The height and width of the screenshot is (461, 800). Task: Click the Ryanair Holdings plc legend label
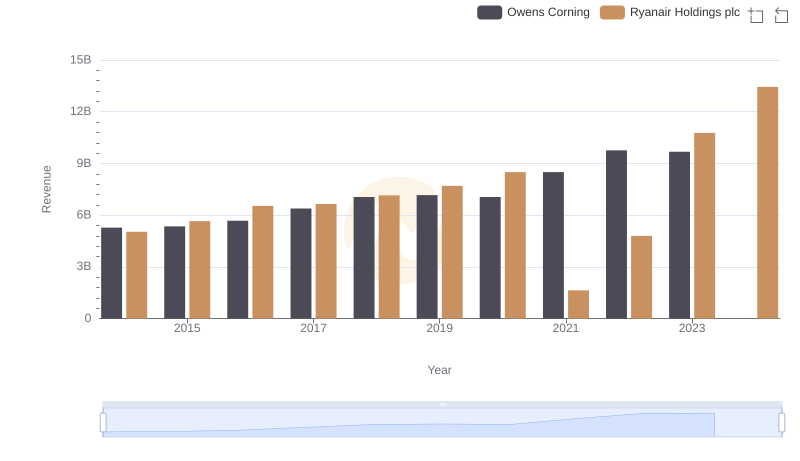685,12
